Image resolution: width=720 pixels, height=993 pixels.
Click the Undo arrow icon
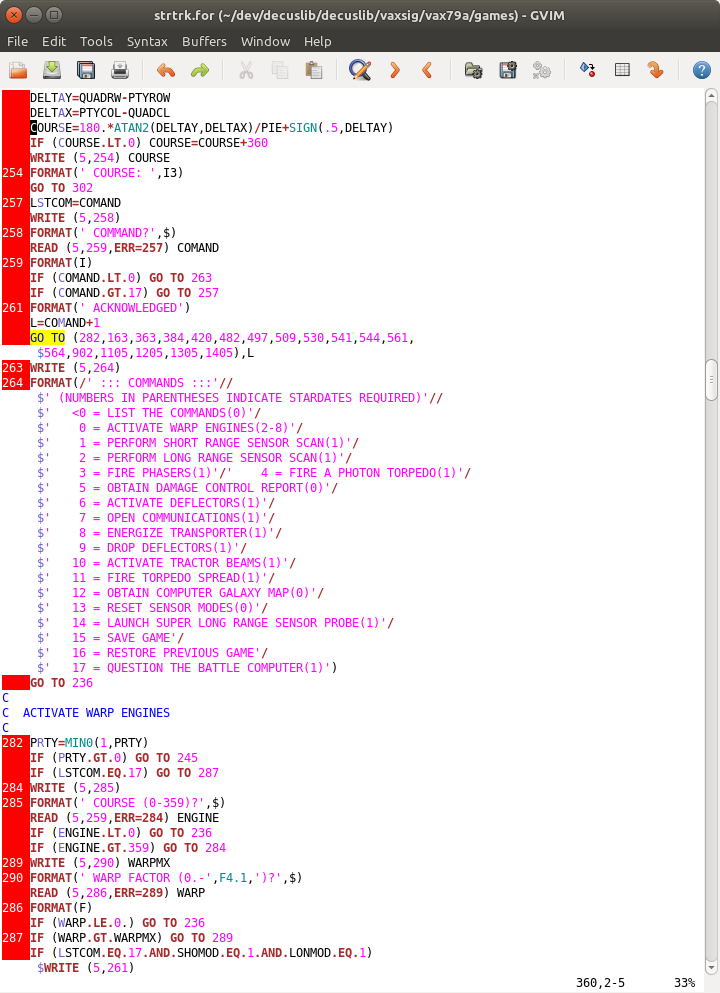pos(165,70)
